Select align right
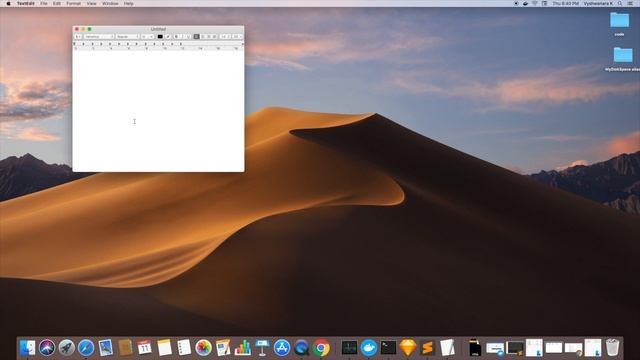 click(x=209, y=36)
